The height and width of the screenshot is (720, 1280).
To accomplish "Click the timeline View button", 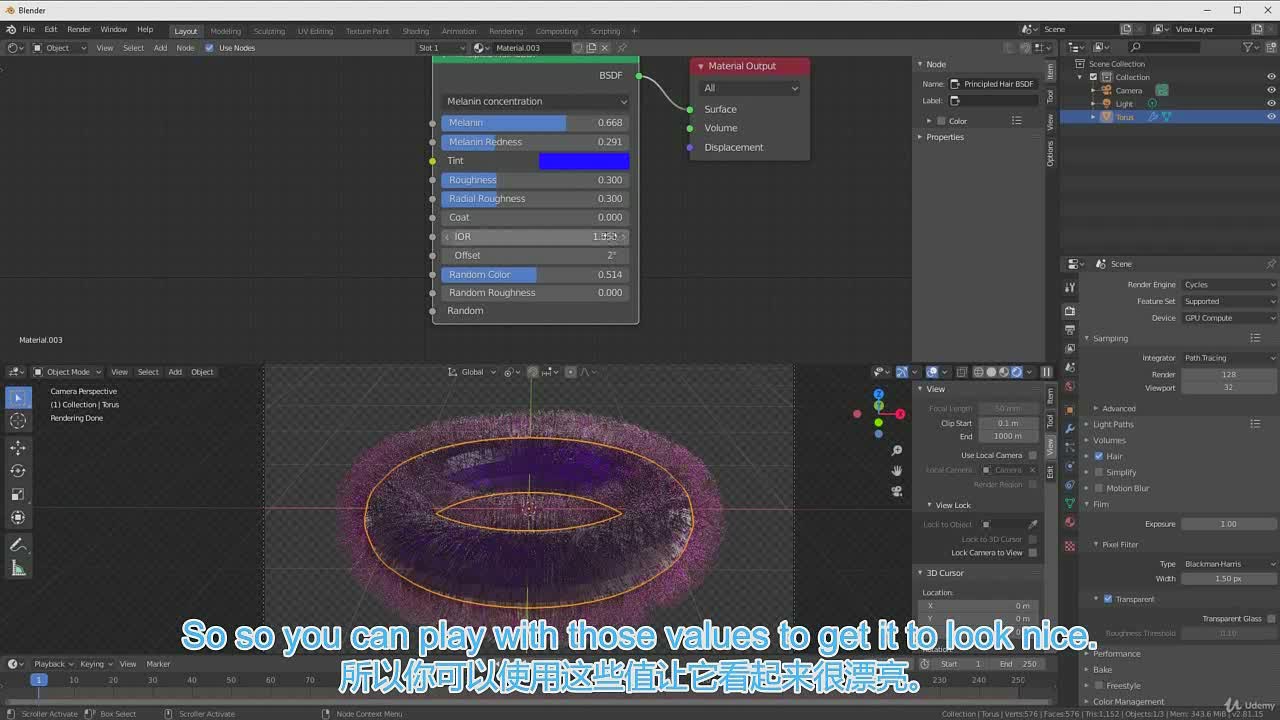I will click(128, 664).
